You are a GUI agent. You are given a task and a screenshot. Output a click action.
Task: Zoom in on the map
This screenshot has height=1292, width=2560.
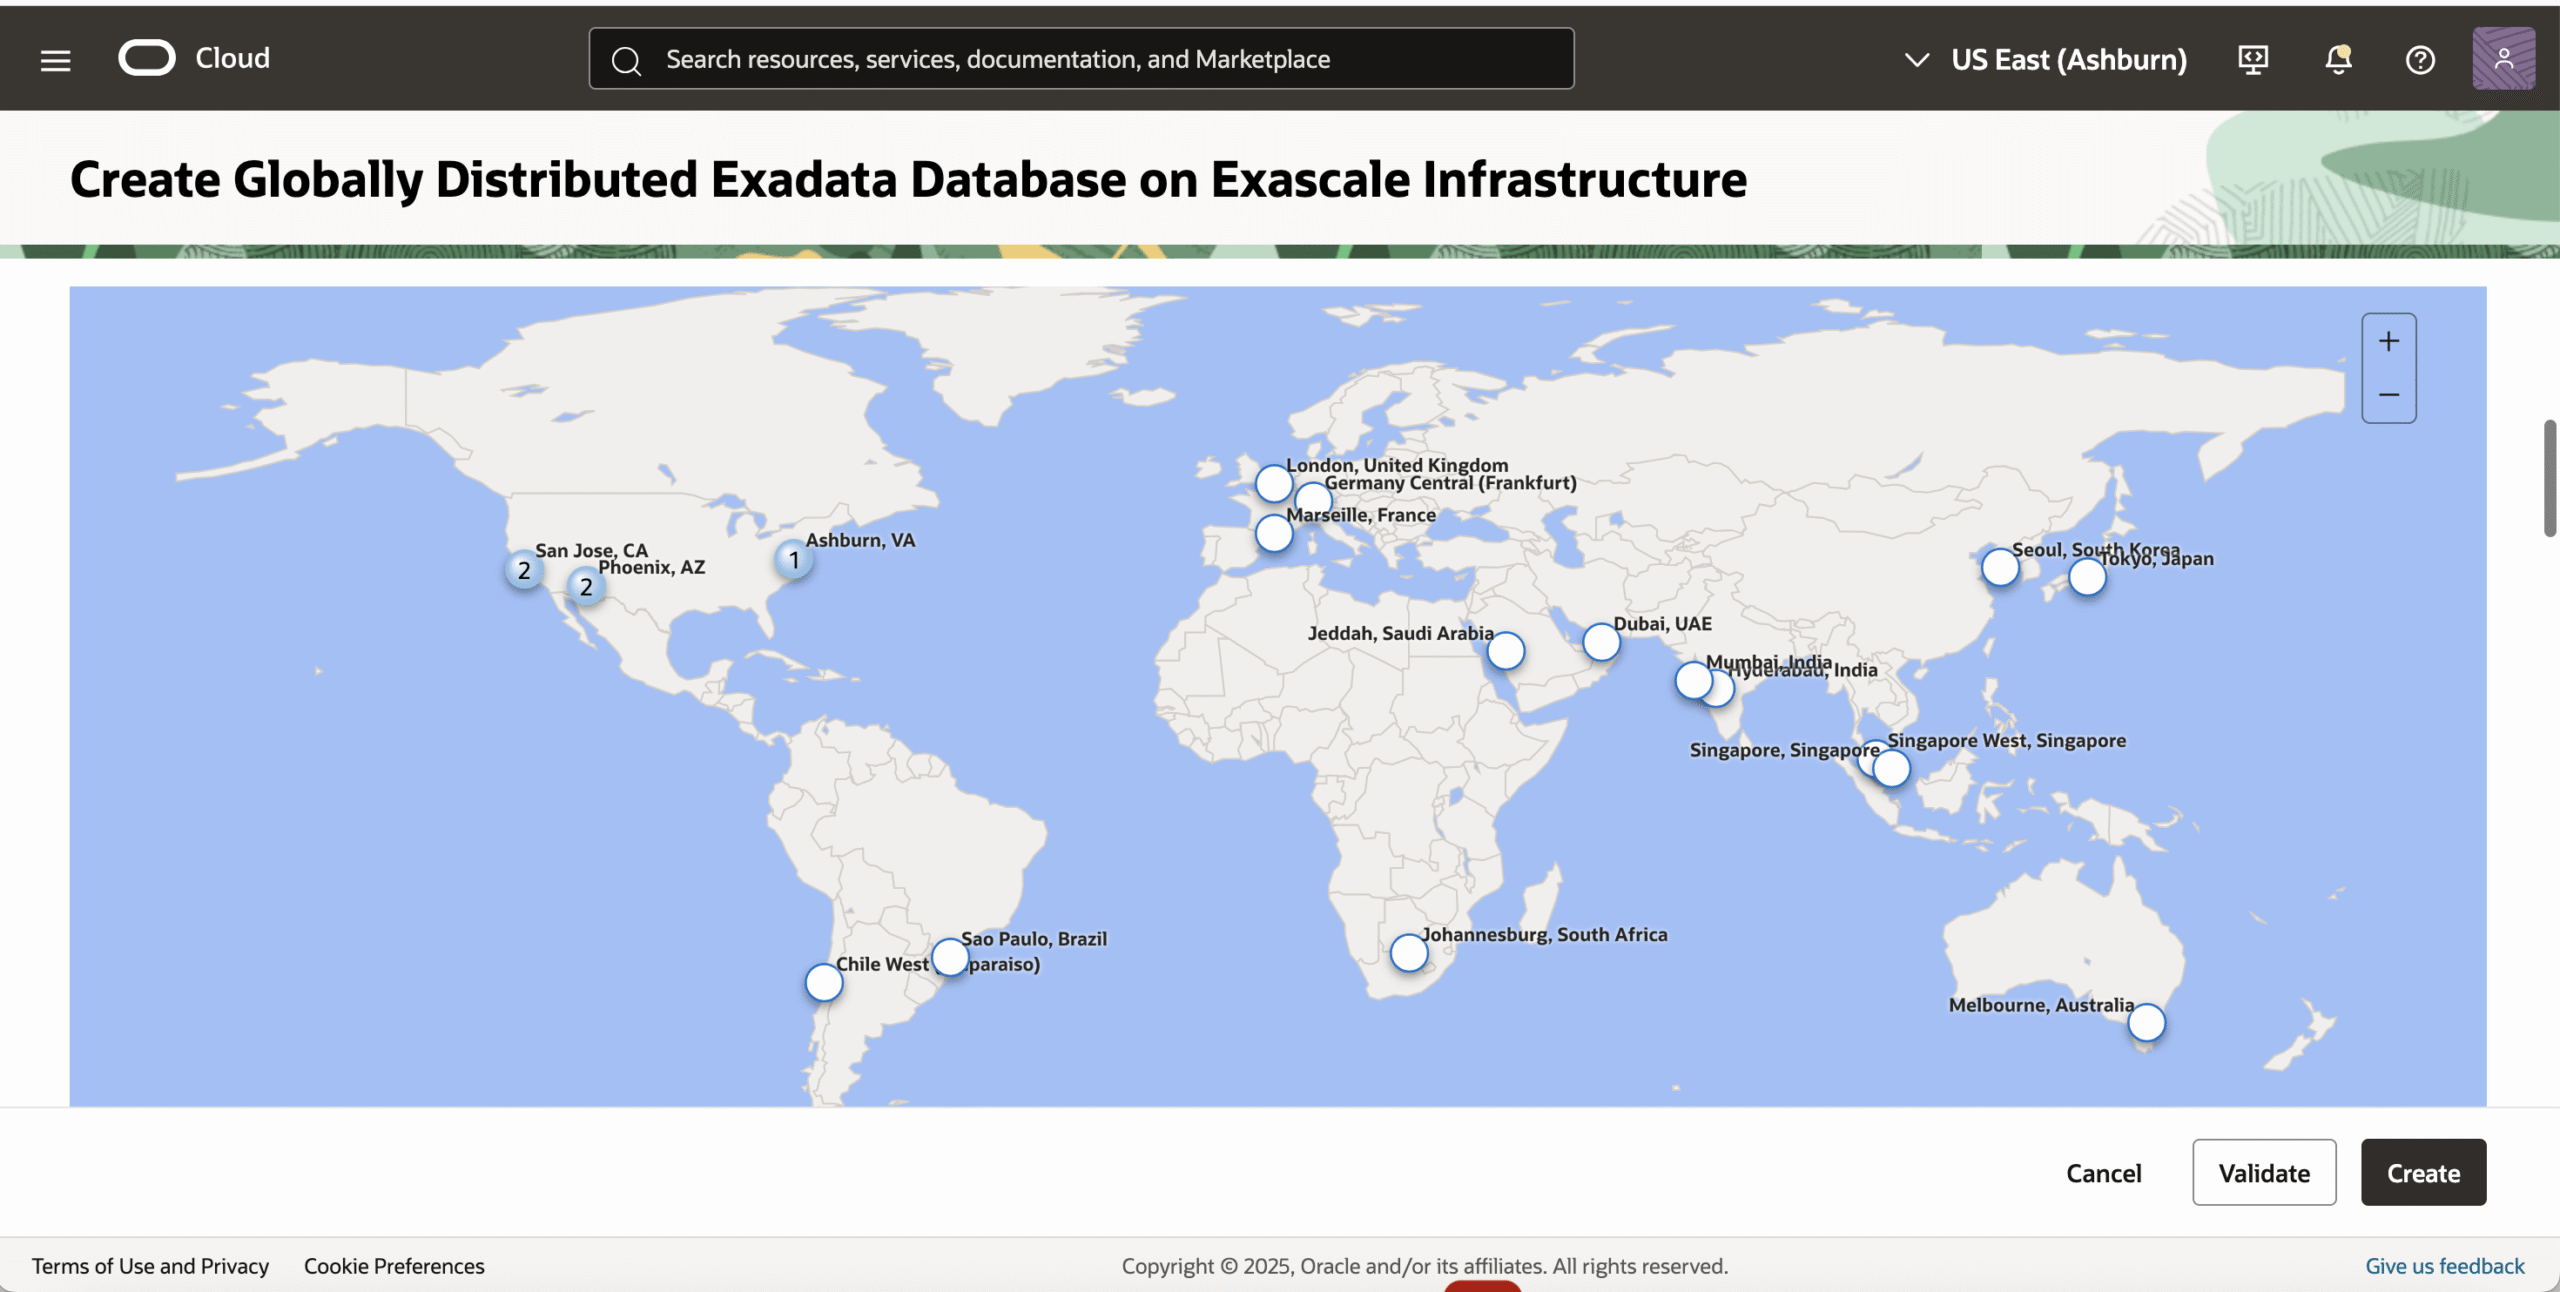click(2389, 341)
